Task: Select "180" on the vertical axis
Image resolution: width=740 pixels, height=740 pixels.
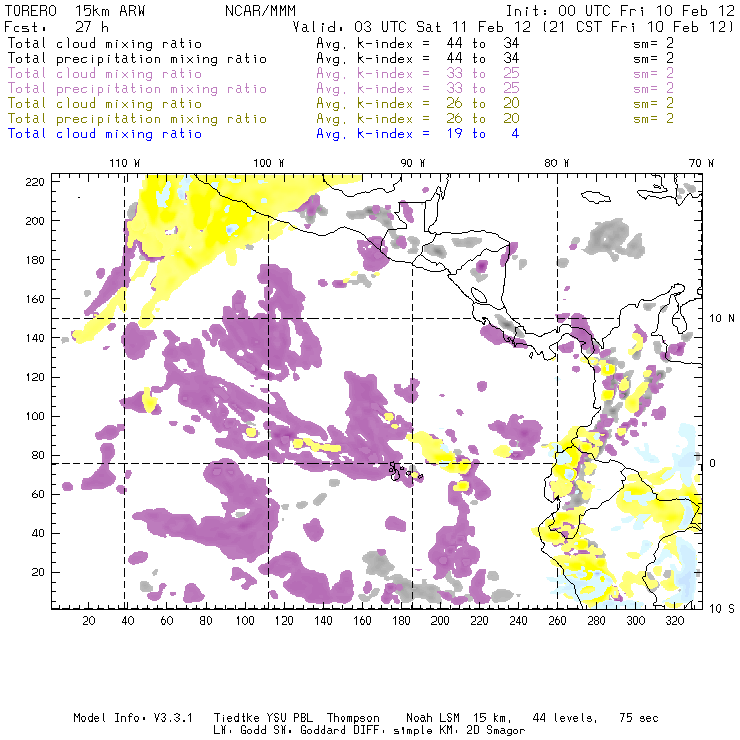Action: (35, 260)
